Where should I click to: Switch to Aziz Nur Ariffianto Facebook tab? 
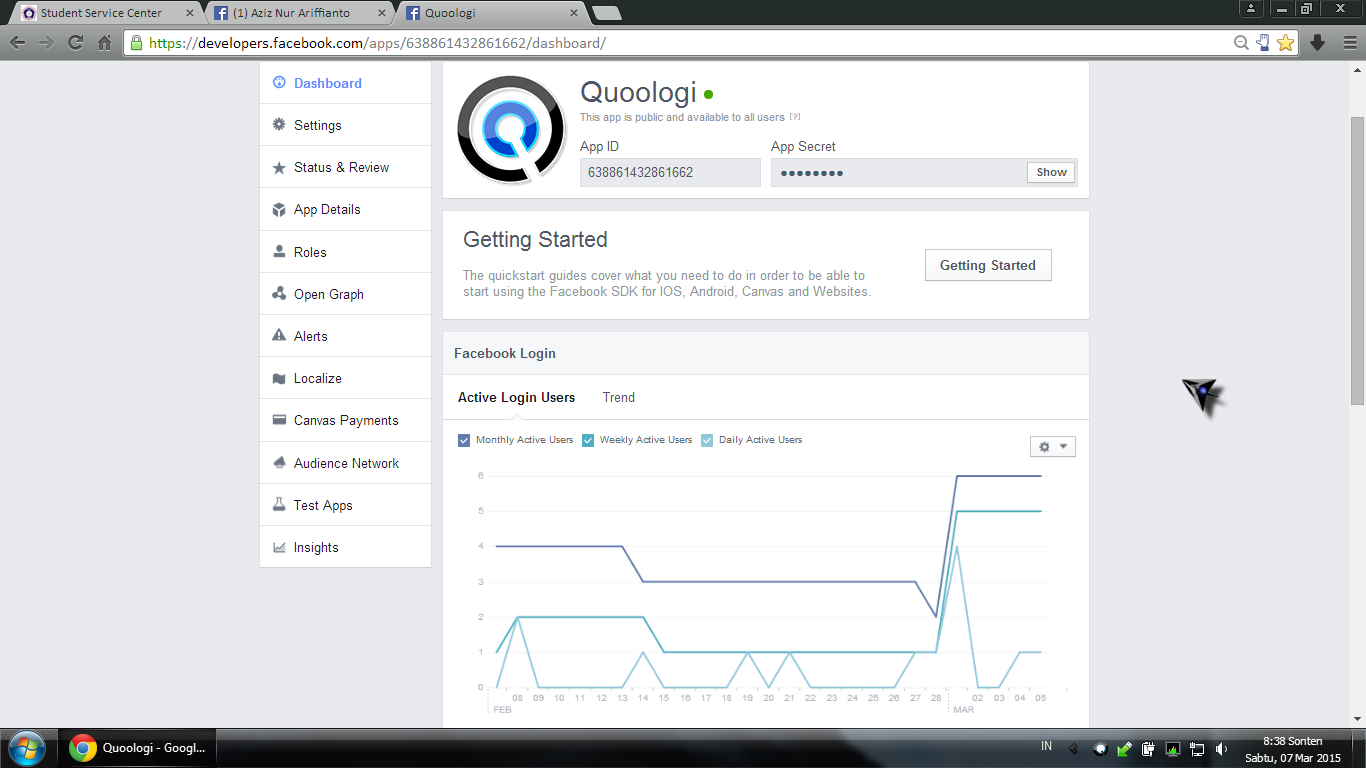298,13
